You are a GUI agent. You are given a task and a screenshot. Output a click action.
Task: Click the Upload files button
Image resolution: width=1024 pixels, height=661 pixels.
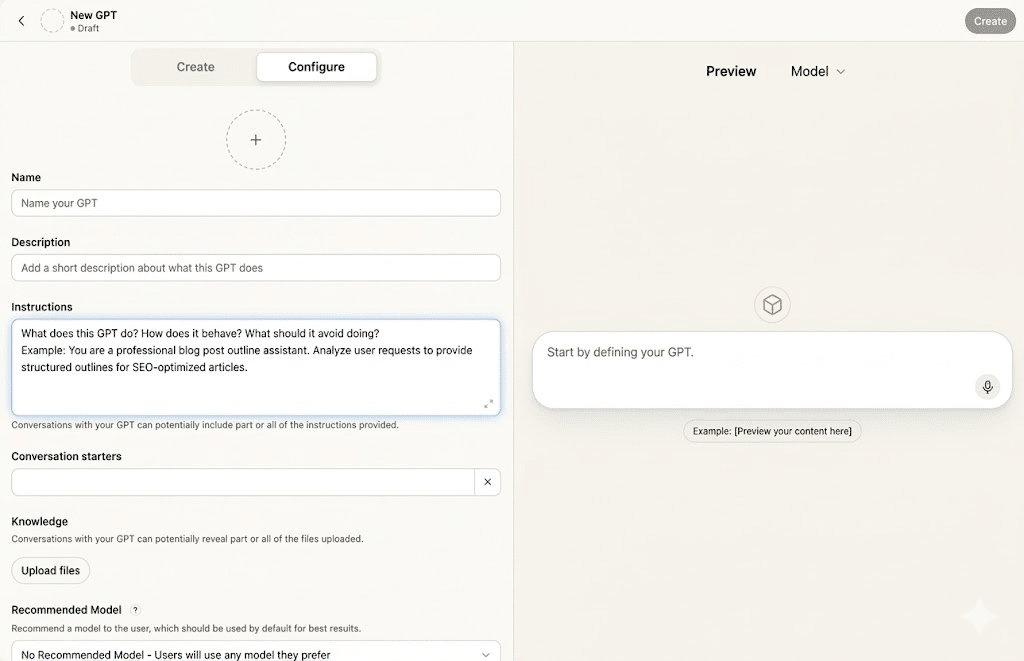[51, 571]
